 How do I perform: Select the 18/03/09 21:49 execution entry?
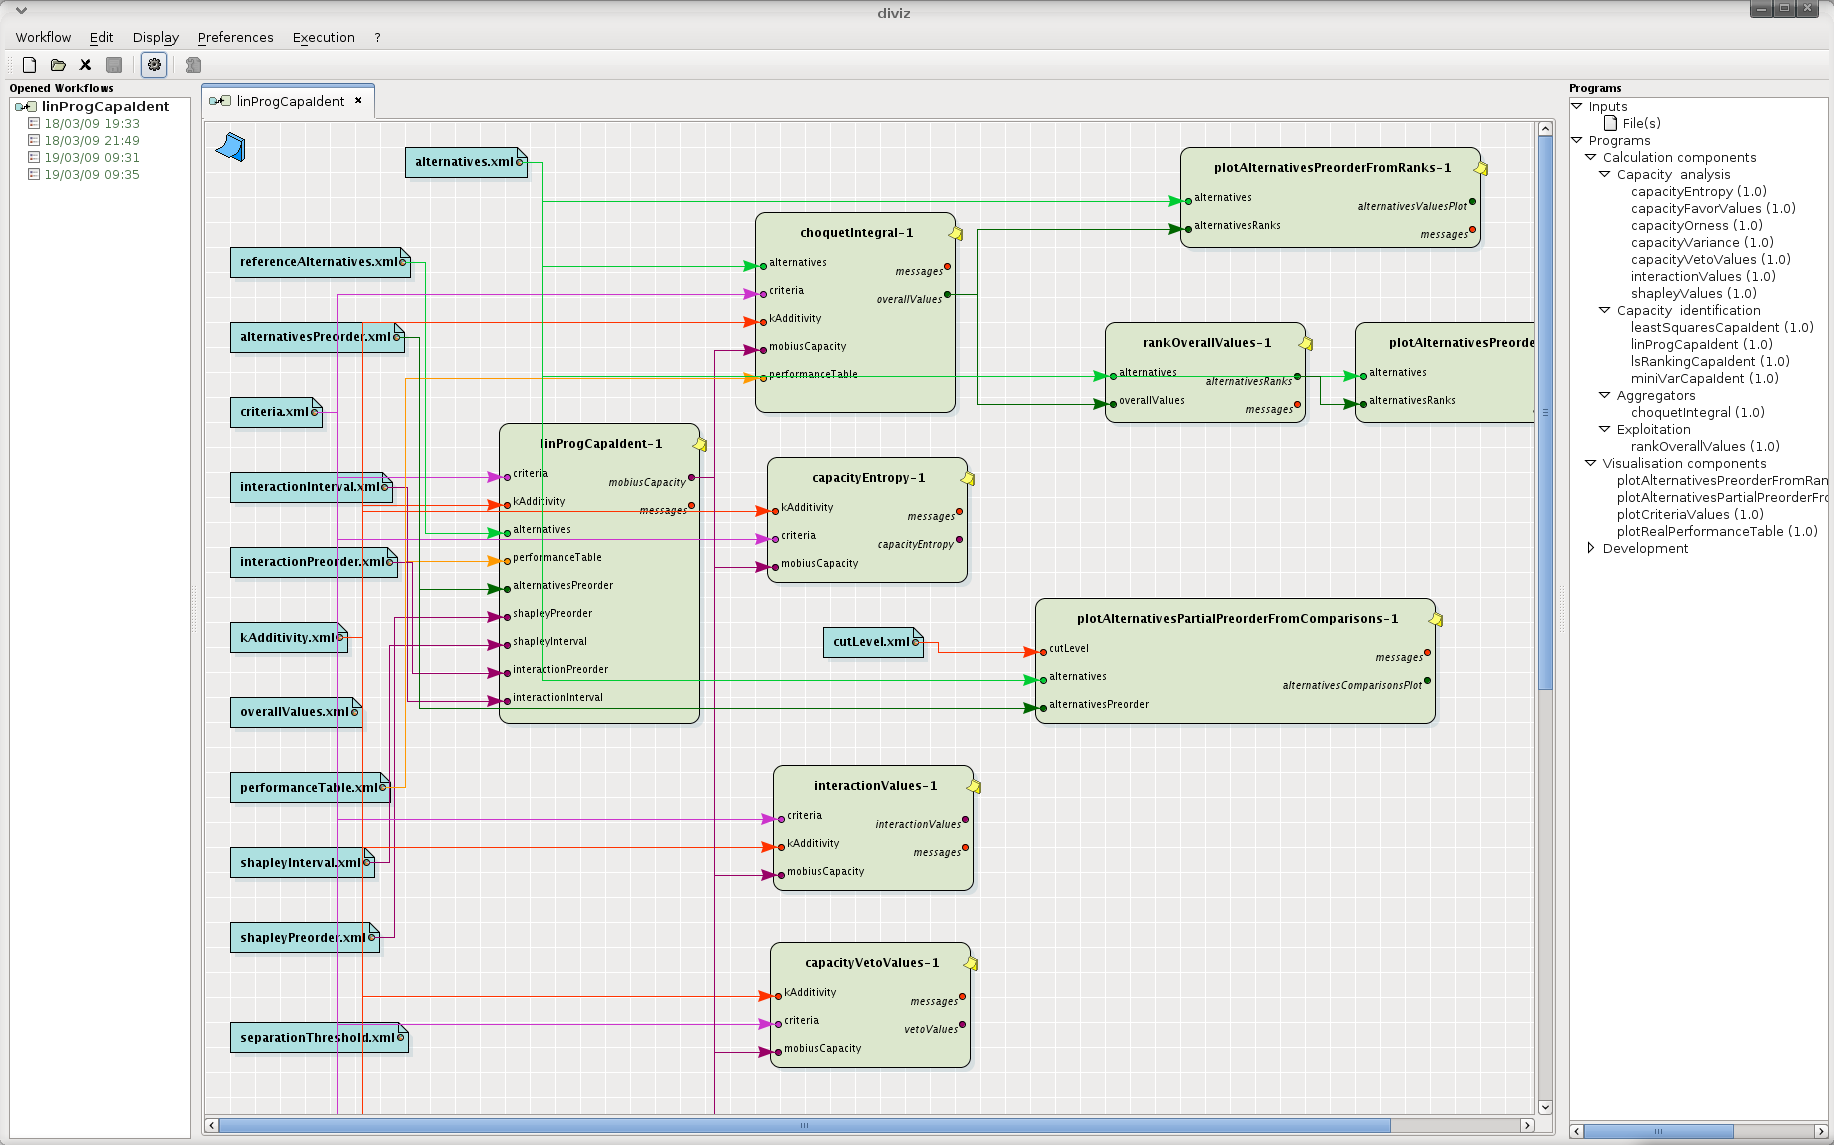pyautogui.click(x=91, y=140)
